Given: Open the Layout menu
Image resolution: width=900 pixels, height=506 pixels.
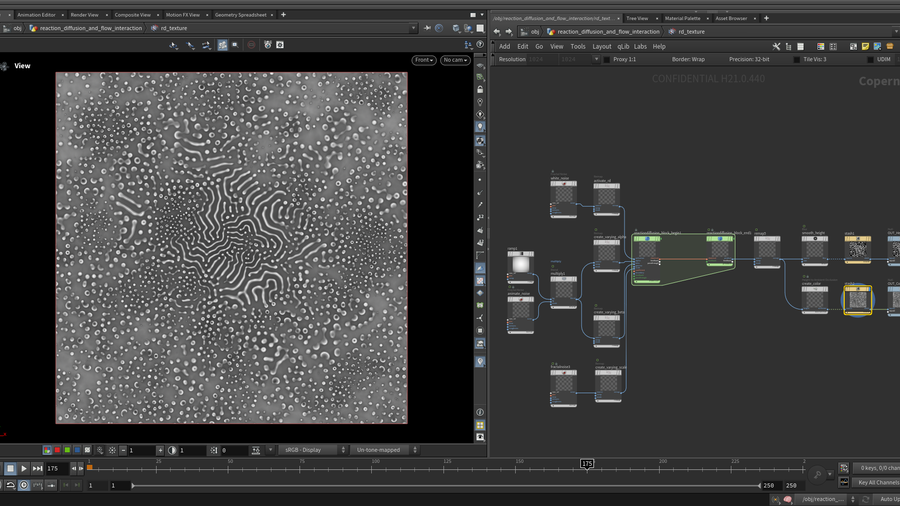Looking at the screenshot, I should click(601, 46).
